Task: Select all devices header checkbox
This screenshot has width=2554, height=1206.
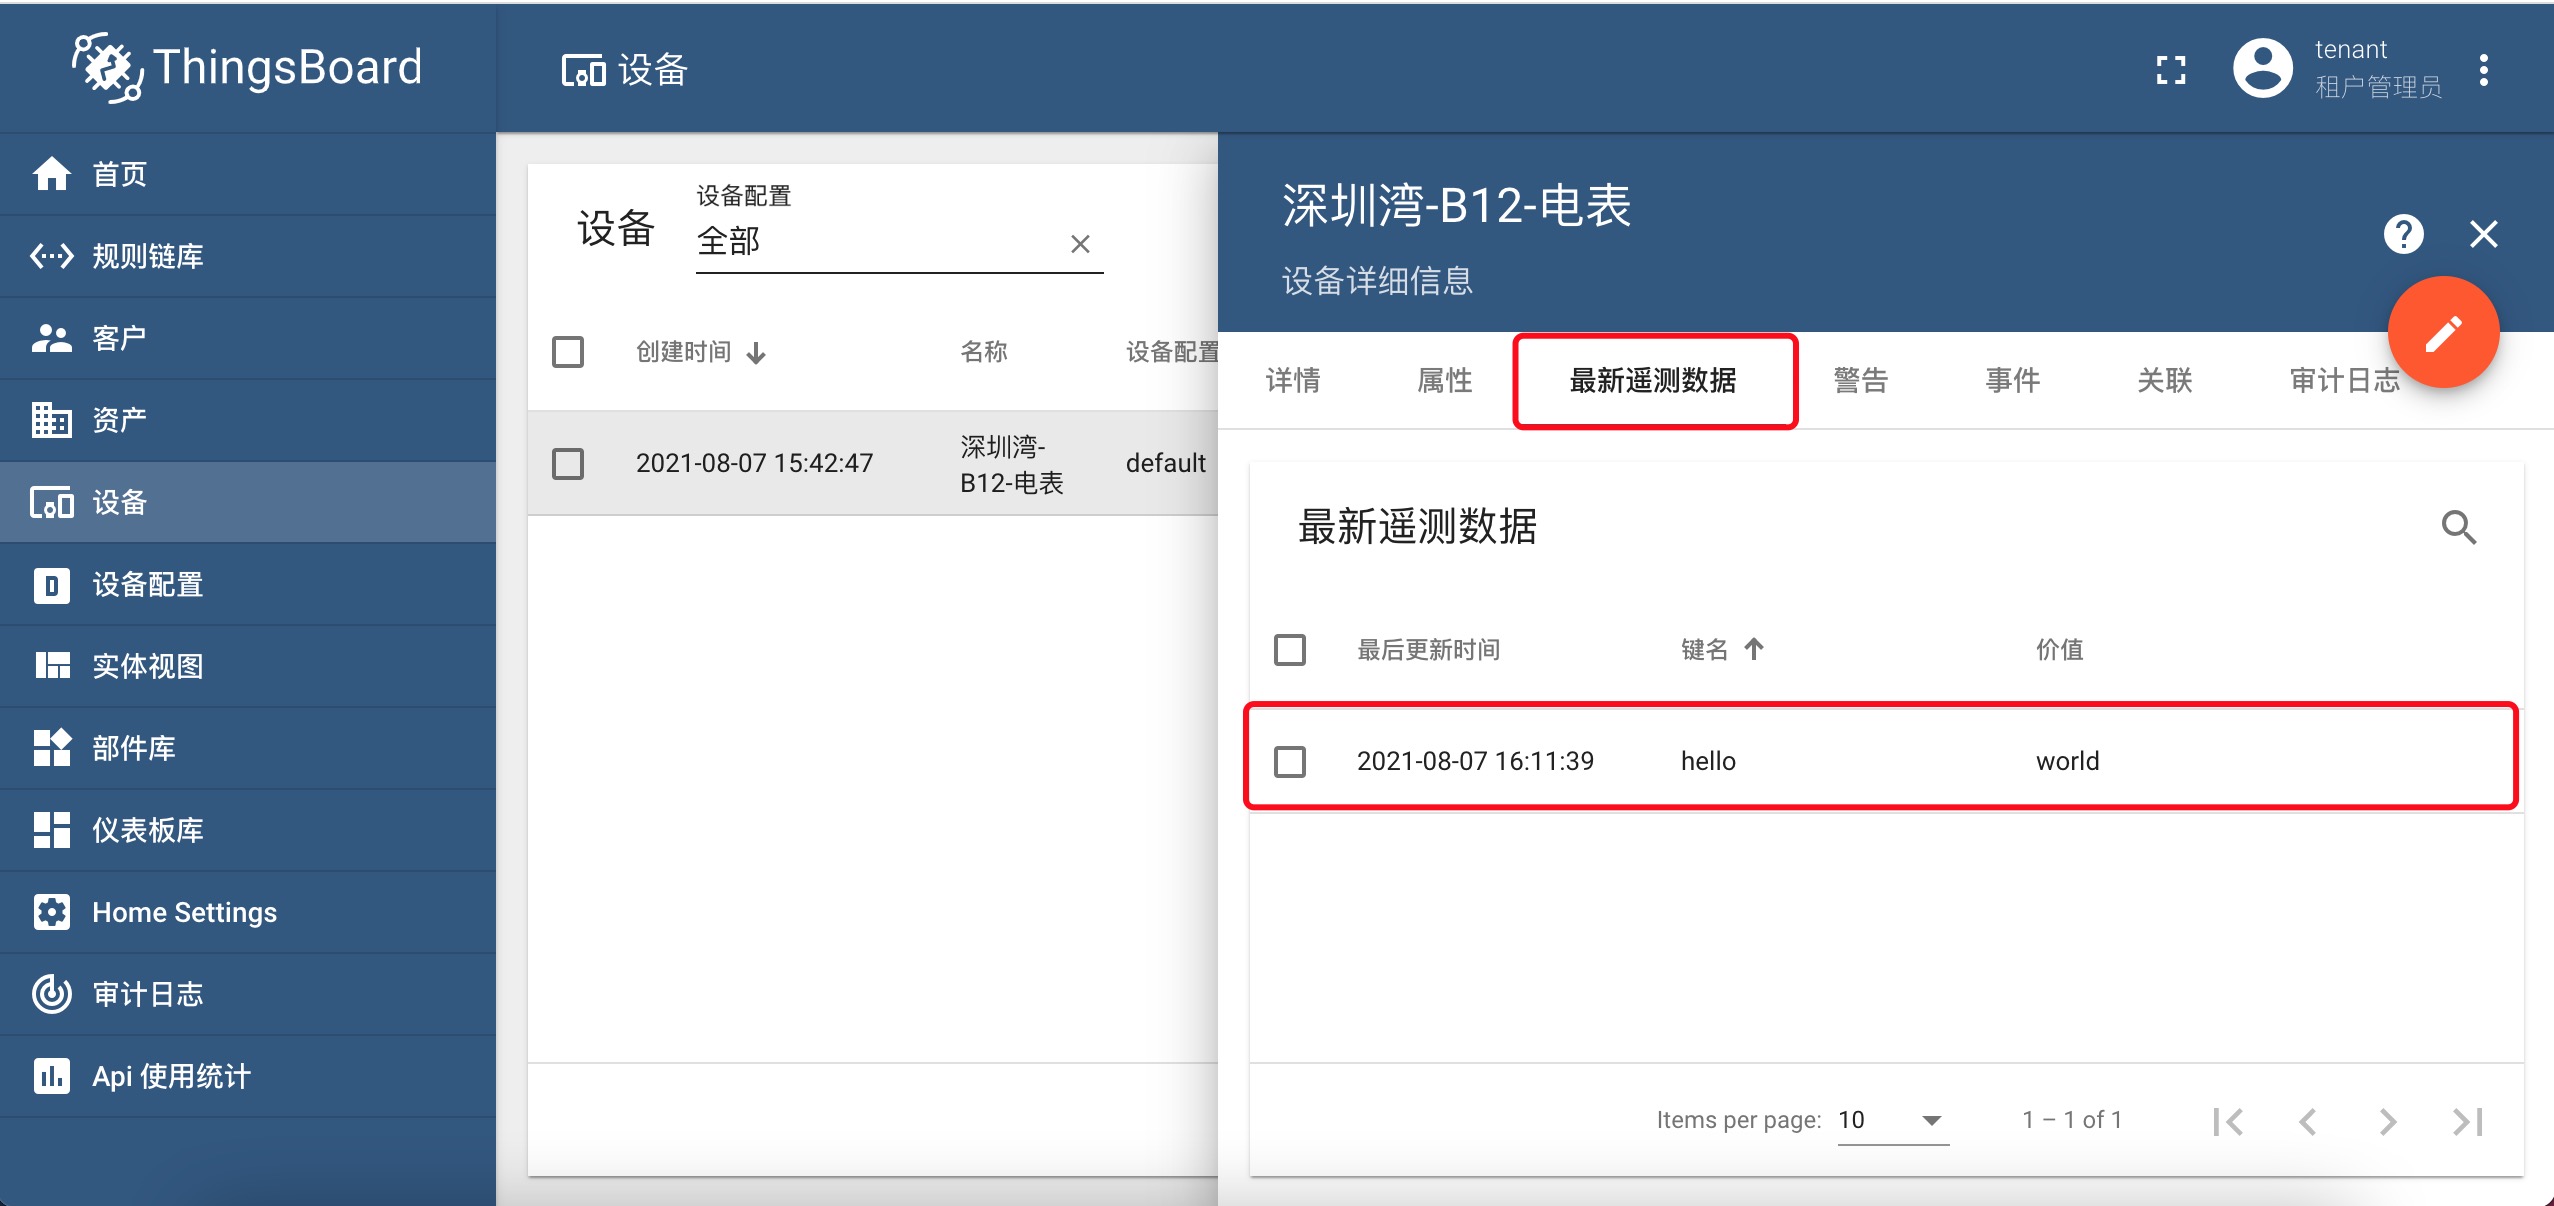Action: coord(568,352)
